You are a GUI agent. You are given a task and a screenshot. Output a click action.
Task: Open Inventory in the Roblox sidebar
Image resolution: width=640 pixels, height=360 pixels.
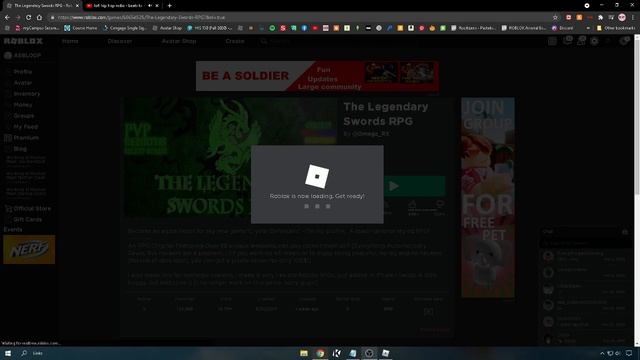point(27,93)
